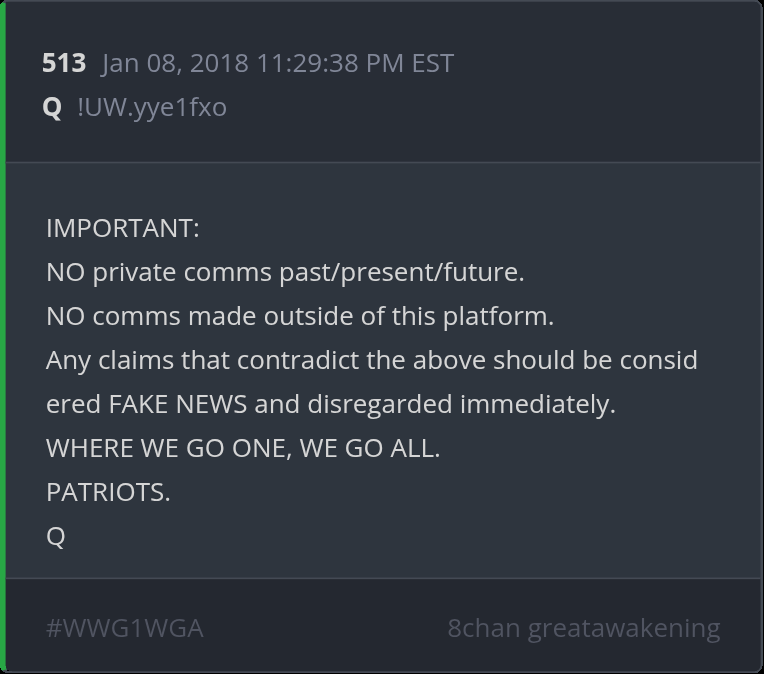This screenshot has width=764, height=674.
Task: Click the tripcode !UW.yye1fxo
Action: pyautogui.click(x=152, y=107)
